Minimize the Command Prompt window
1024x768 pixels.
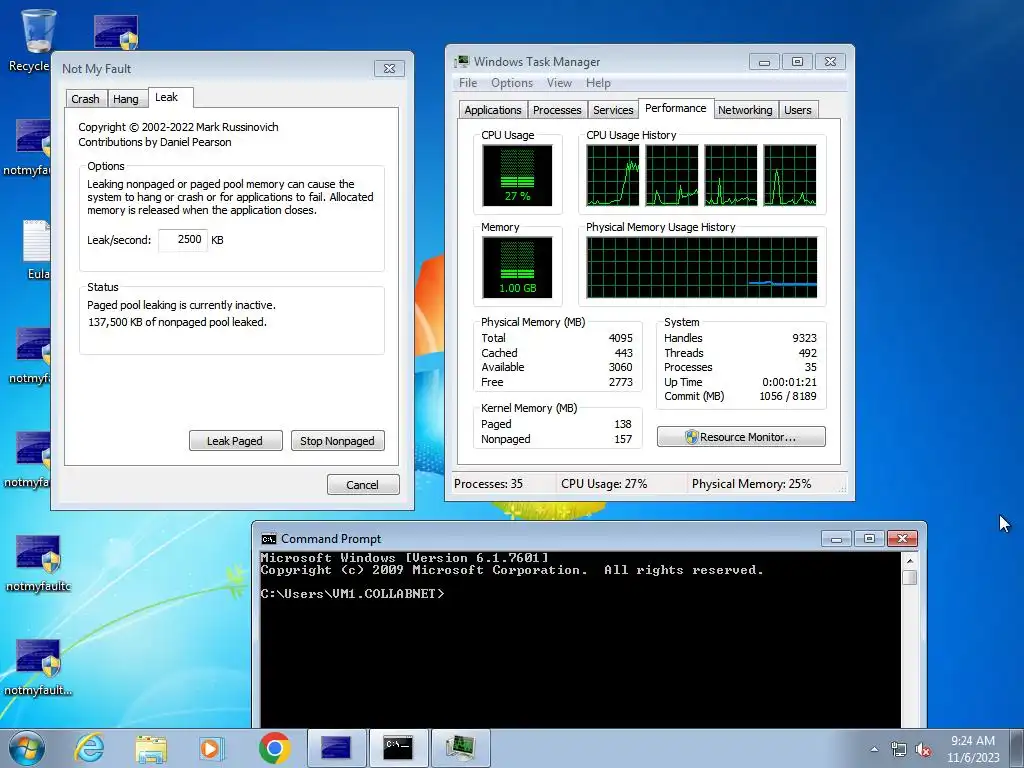coord(837,539)
